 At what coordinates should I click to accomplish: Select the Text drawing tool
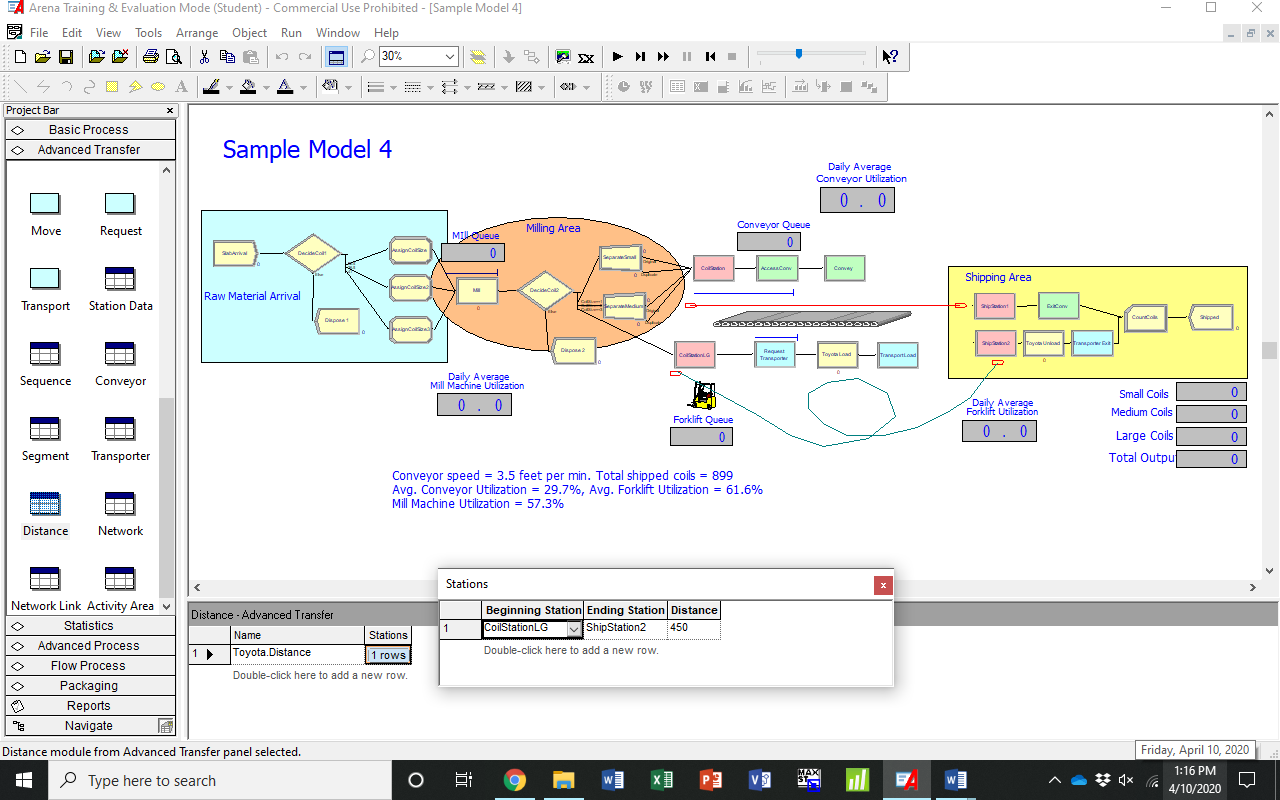pyautogui.click(x=181, y=87)
